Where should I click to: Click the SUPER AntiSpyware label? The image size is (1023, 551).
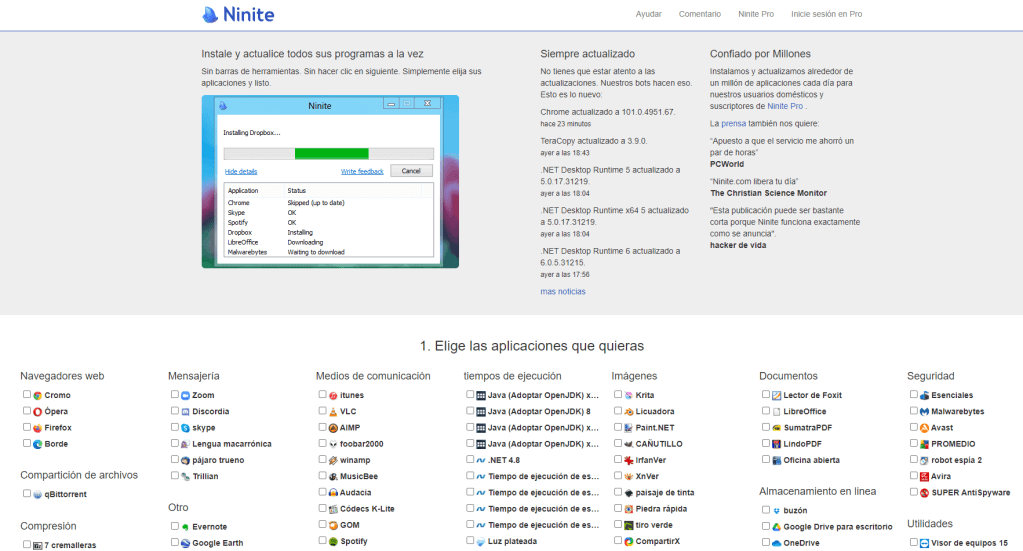(x=971, y=493)
